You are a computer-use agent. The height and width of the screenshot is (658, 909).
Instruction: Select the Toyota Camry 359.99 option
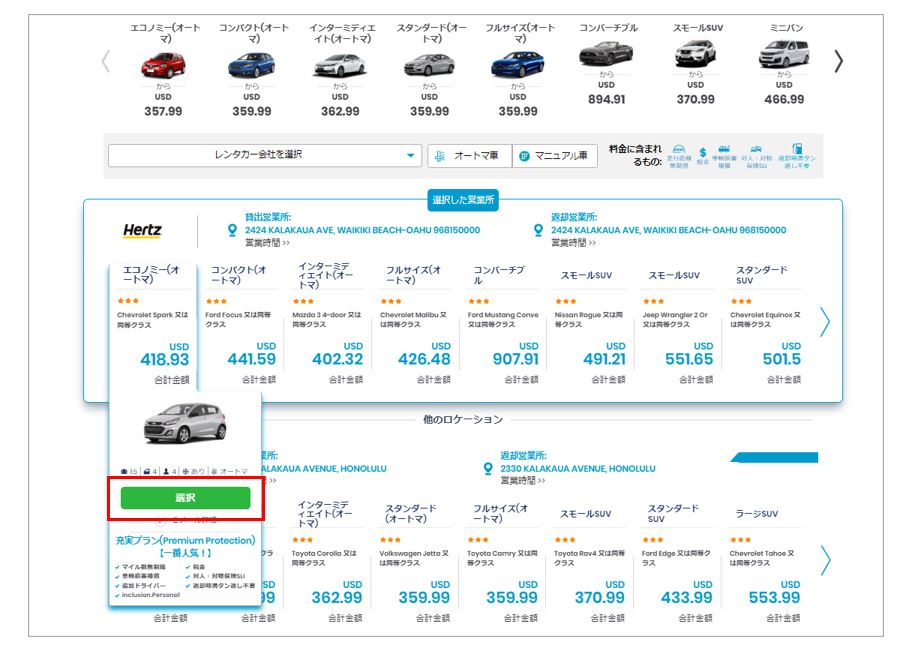tap(503, 562)
